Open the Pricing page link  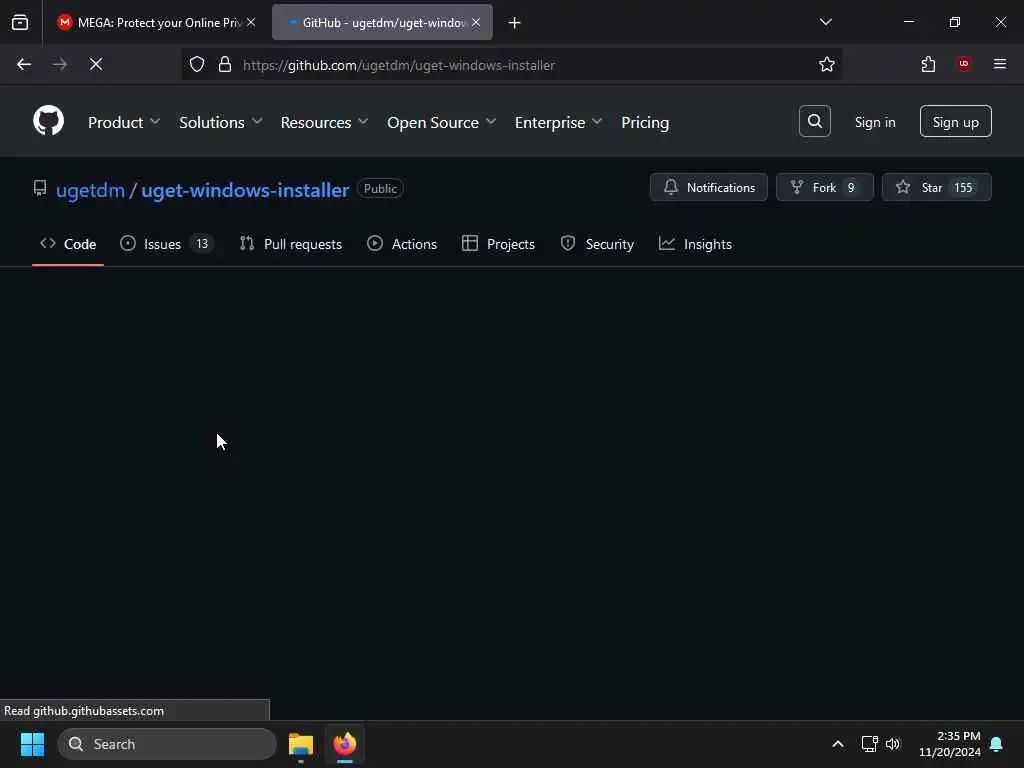[645, 122]
